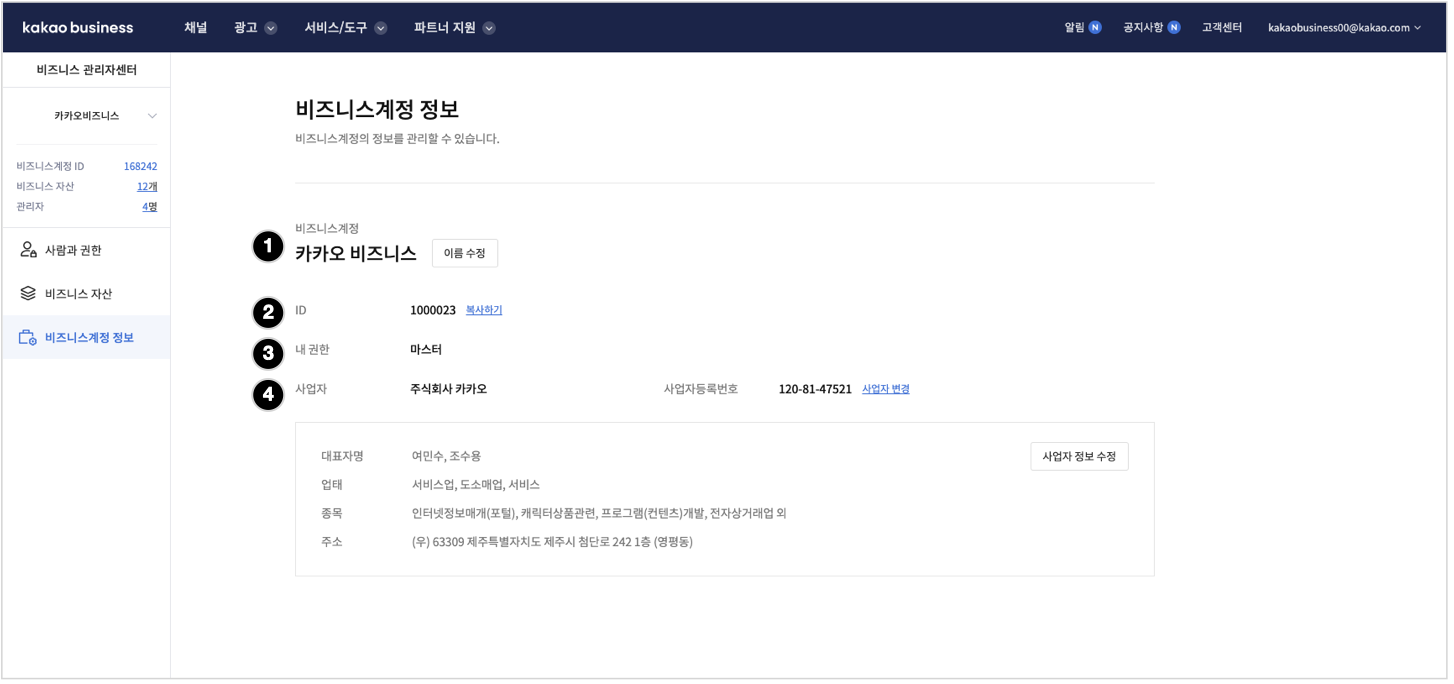Expand the 광고 dropdown menu
Image resolution: width=1454 pixels, height=684 pixels.
255,28
